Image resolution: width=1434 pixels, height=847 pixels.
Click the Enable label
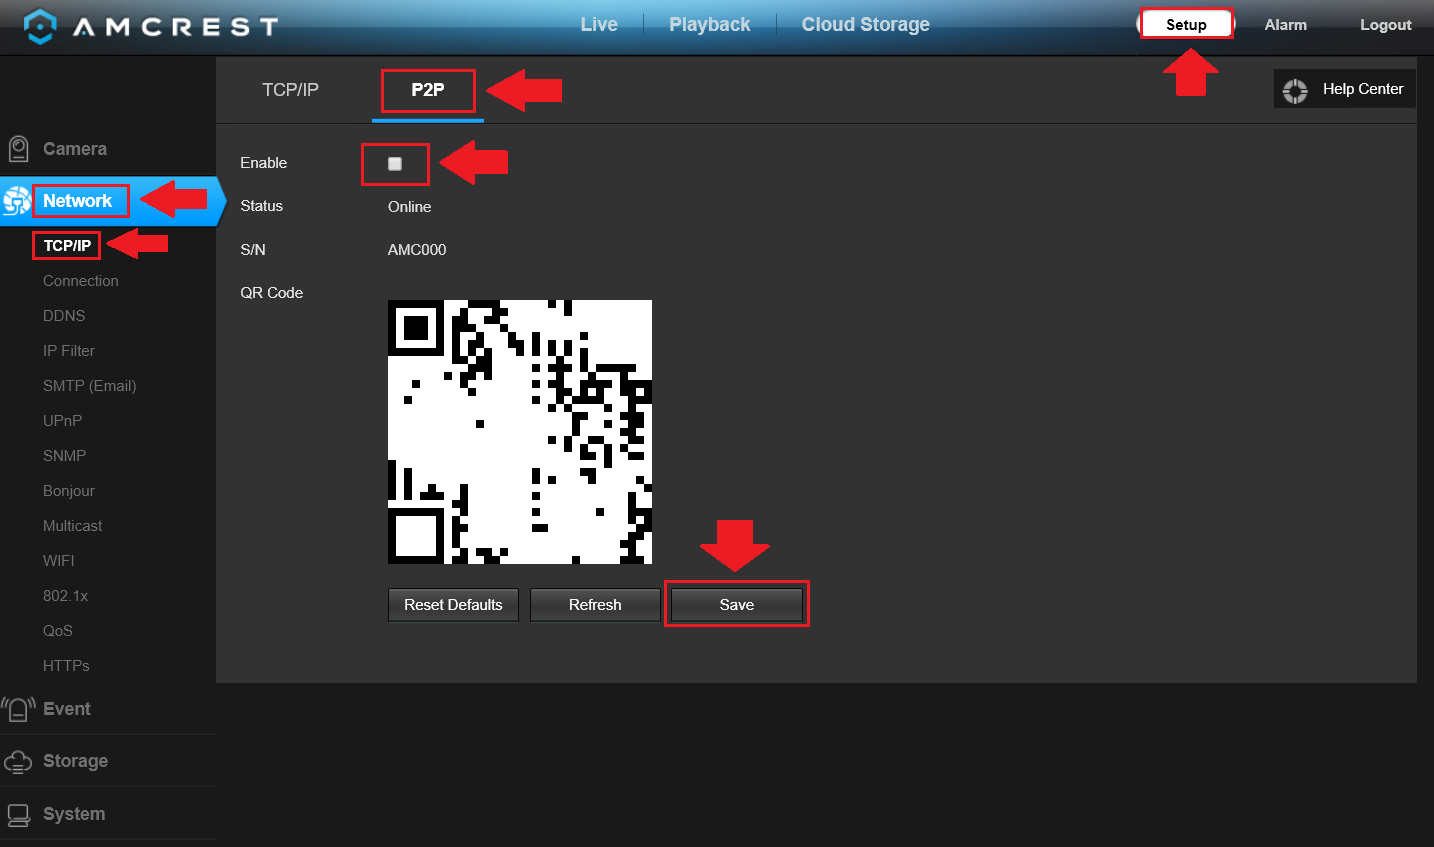264,163
